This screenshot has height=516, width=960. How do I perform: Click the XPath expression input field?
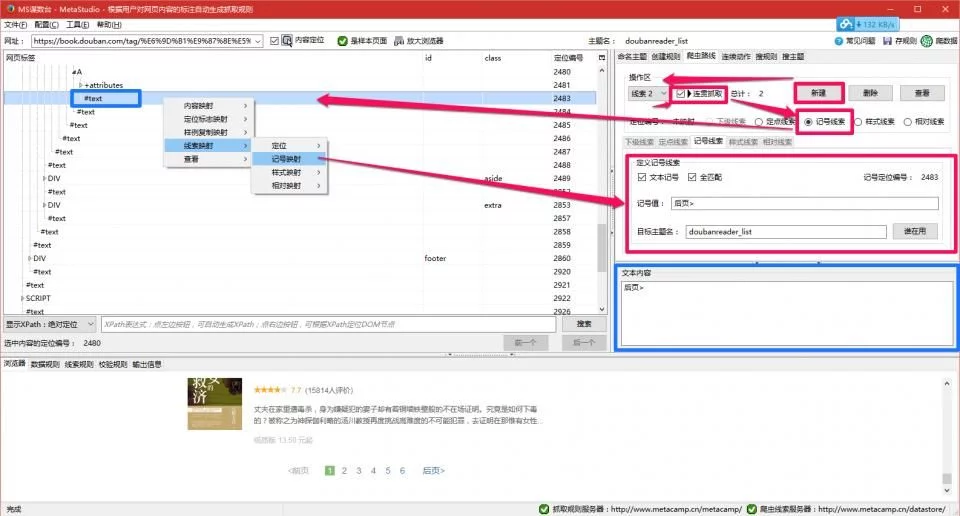328,324
